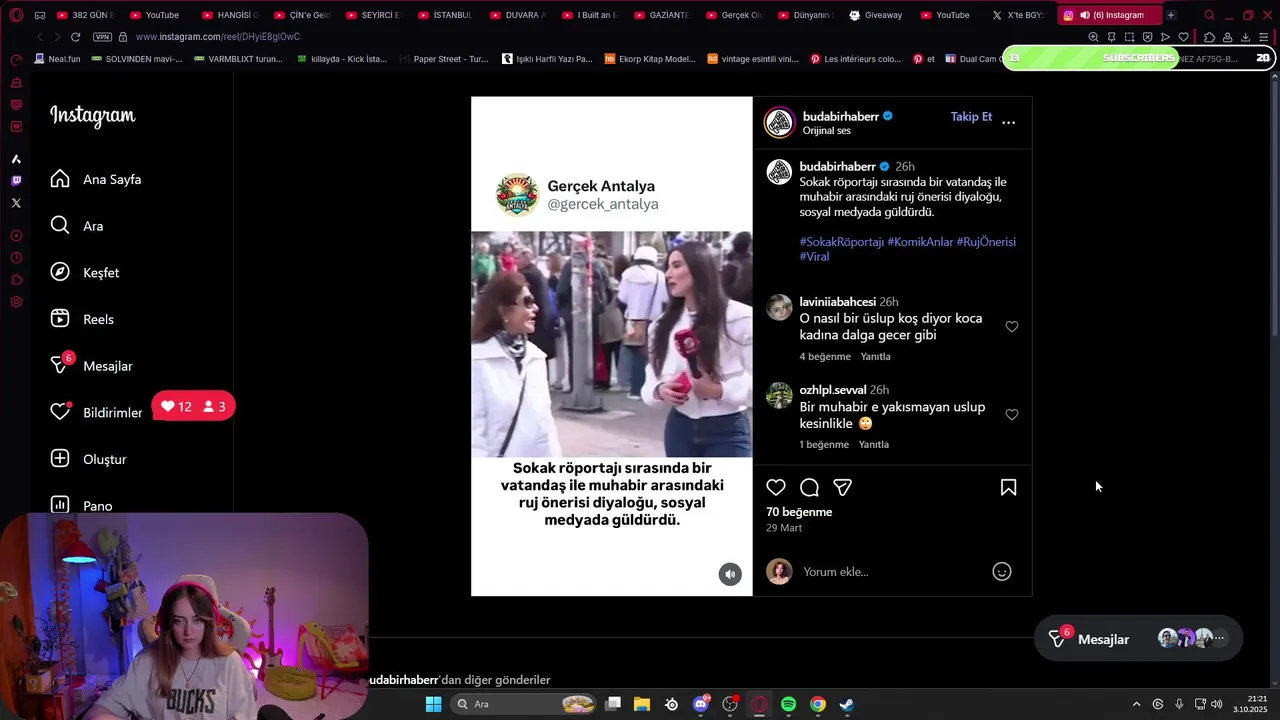The width and height of the screenshot is (1280, 720).
Task: Click hashtag #SokakRöportajı
Action: [842, 242]
